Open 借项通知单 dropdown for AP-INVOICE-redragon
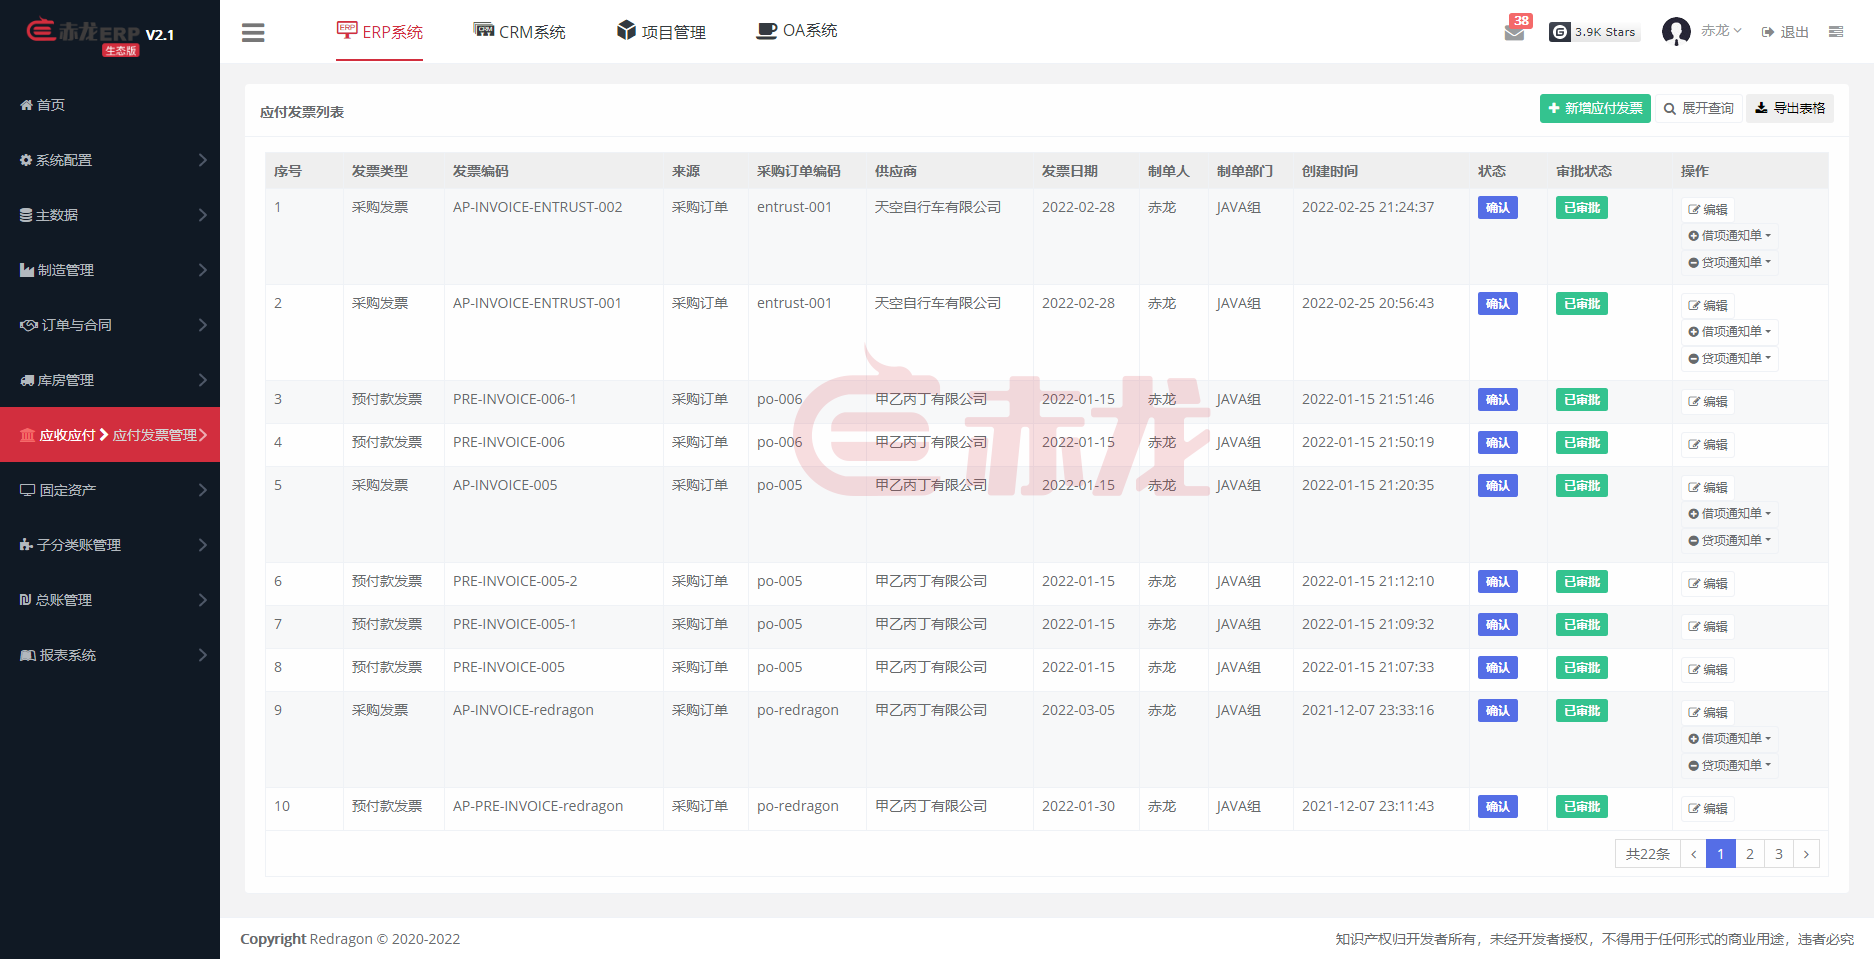This screenshot has height=959, width=1874. coord(1730,739)
